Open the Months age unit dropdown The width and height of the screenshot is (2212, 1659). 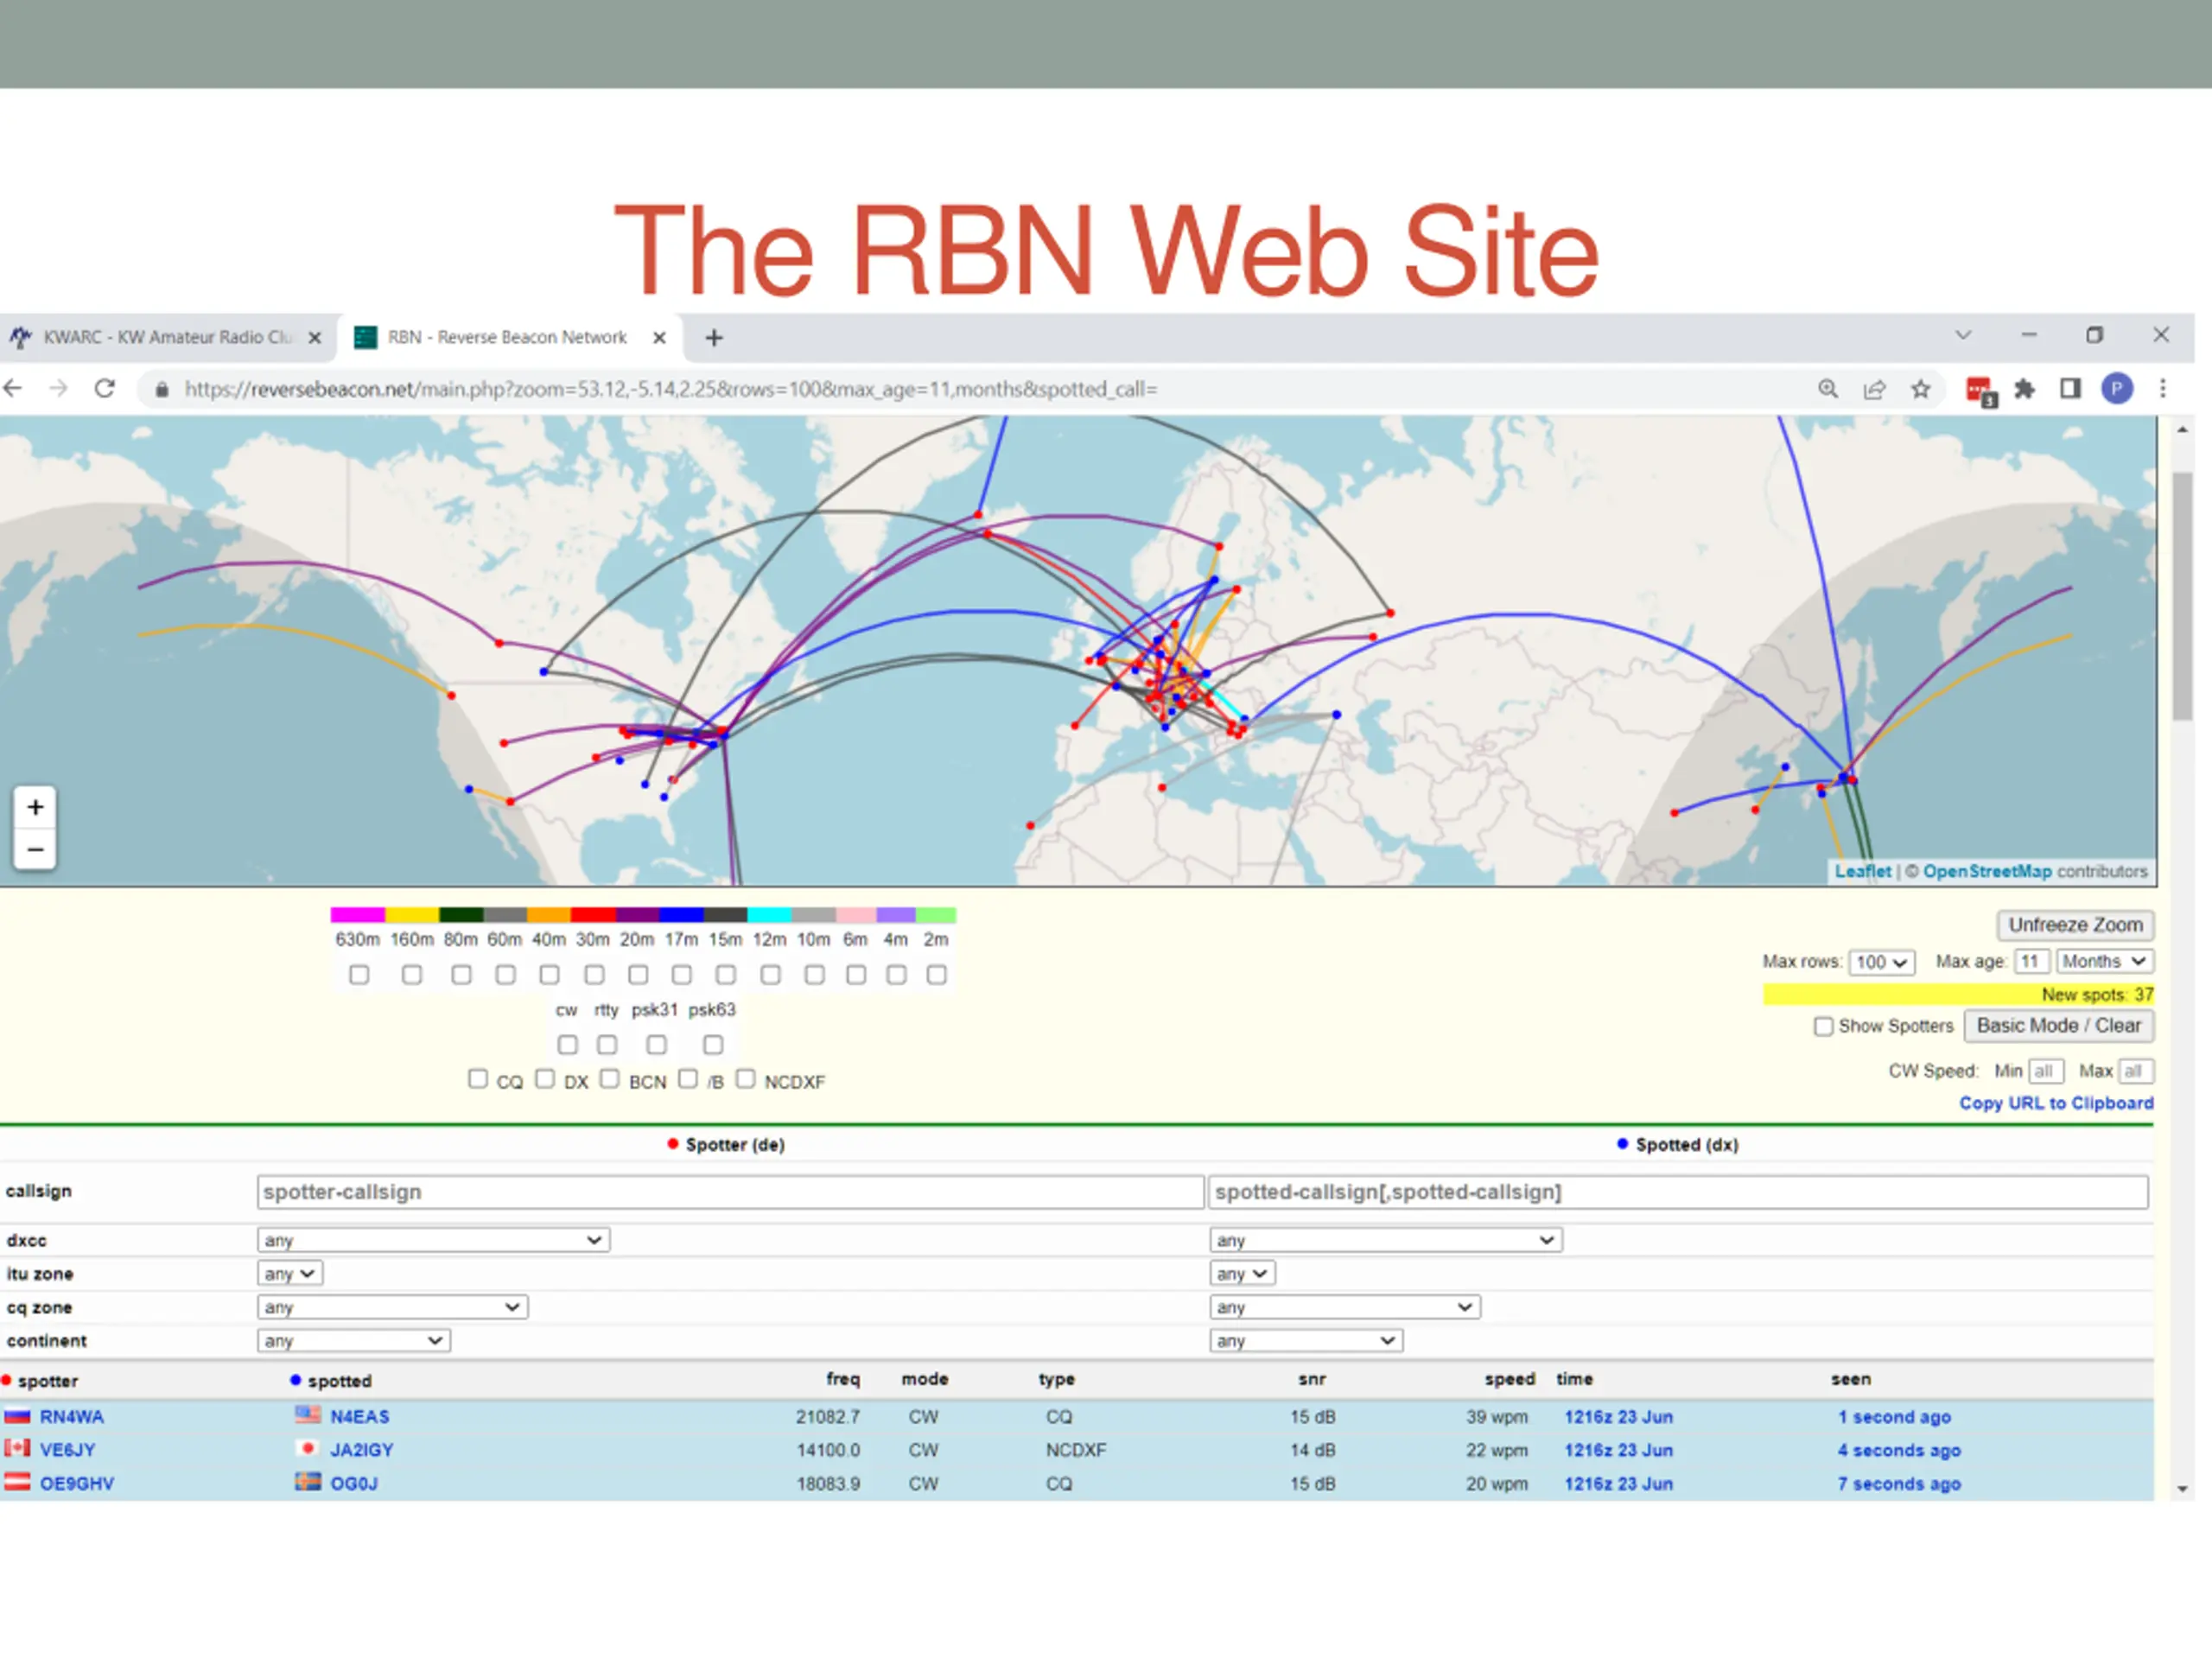point(2105,961)
